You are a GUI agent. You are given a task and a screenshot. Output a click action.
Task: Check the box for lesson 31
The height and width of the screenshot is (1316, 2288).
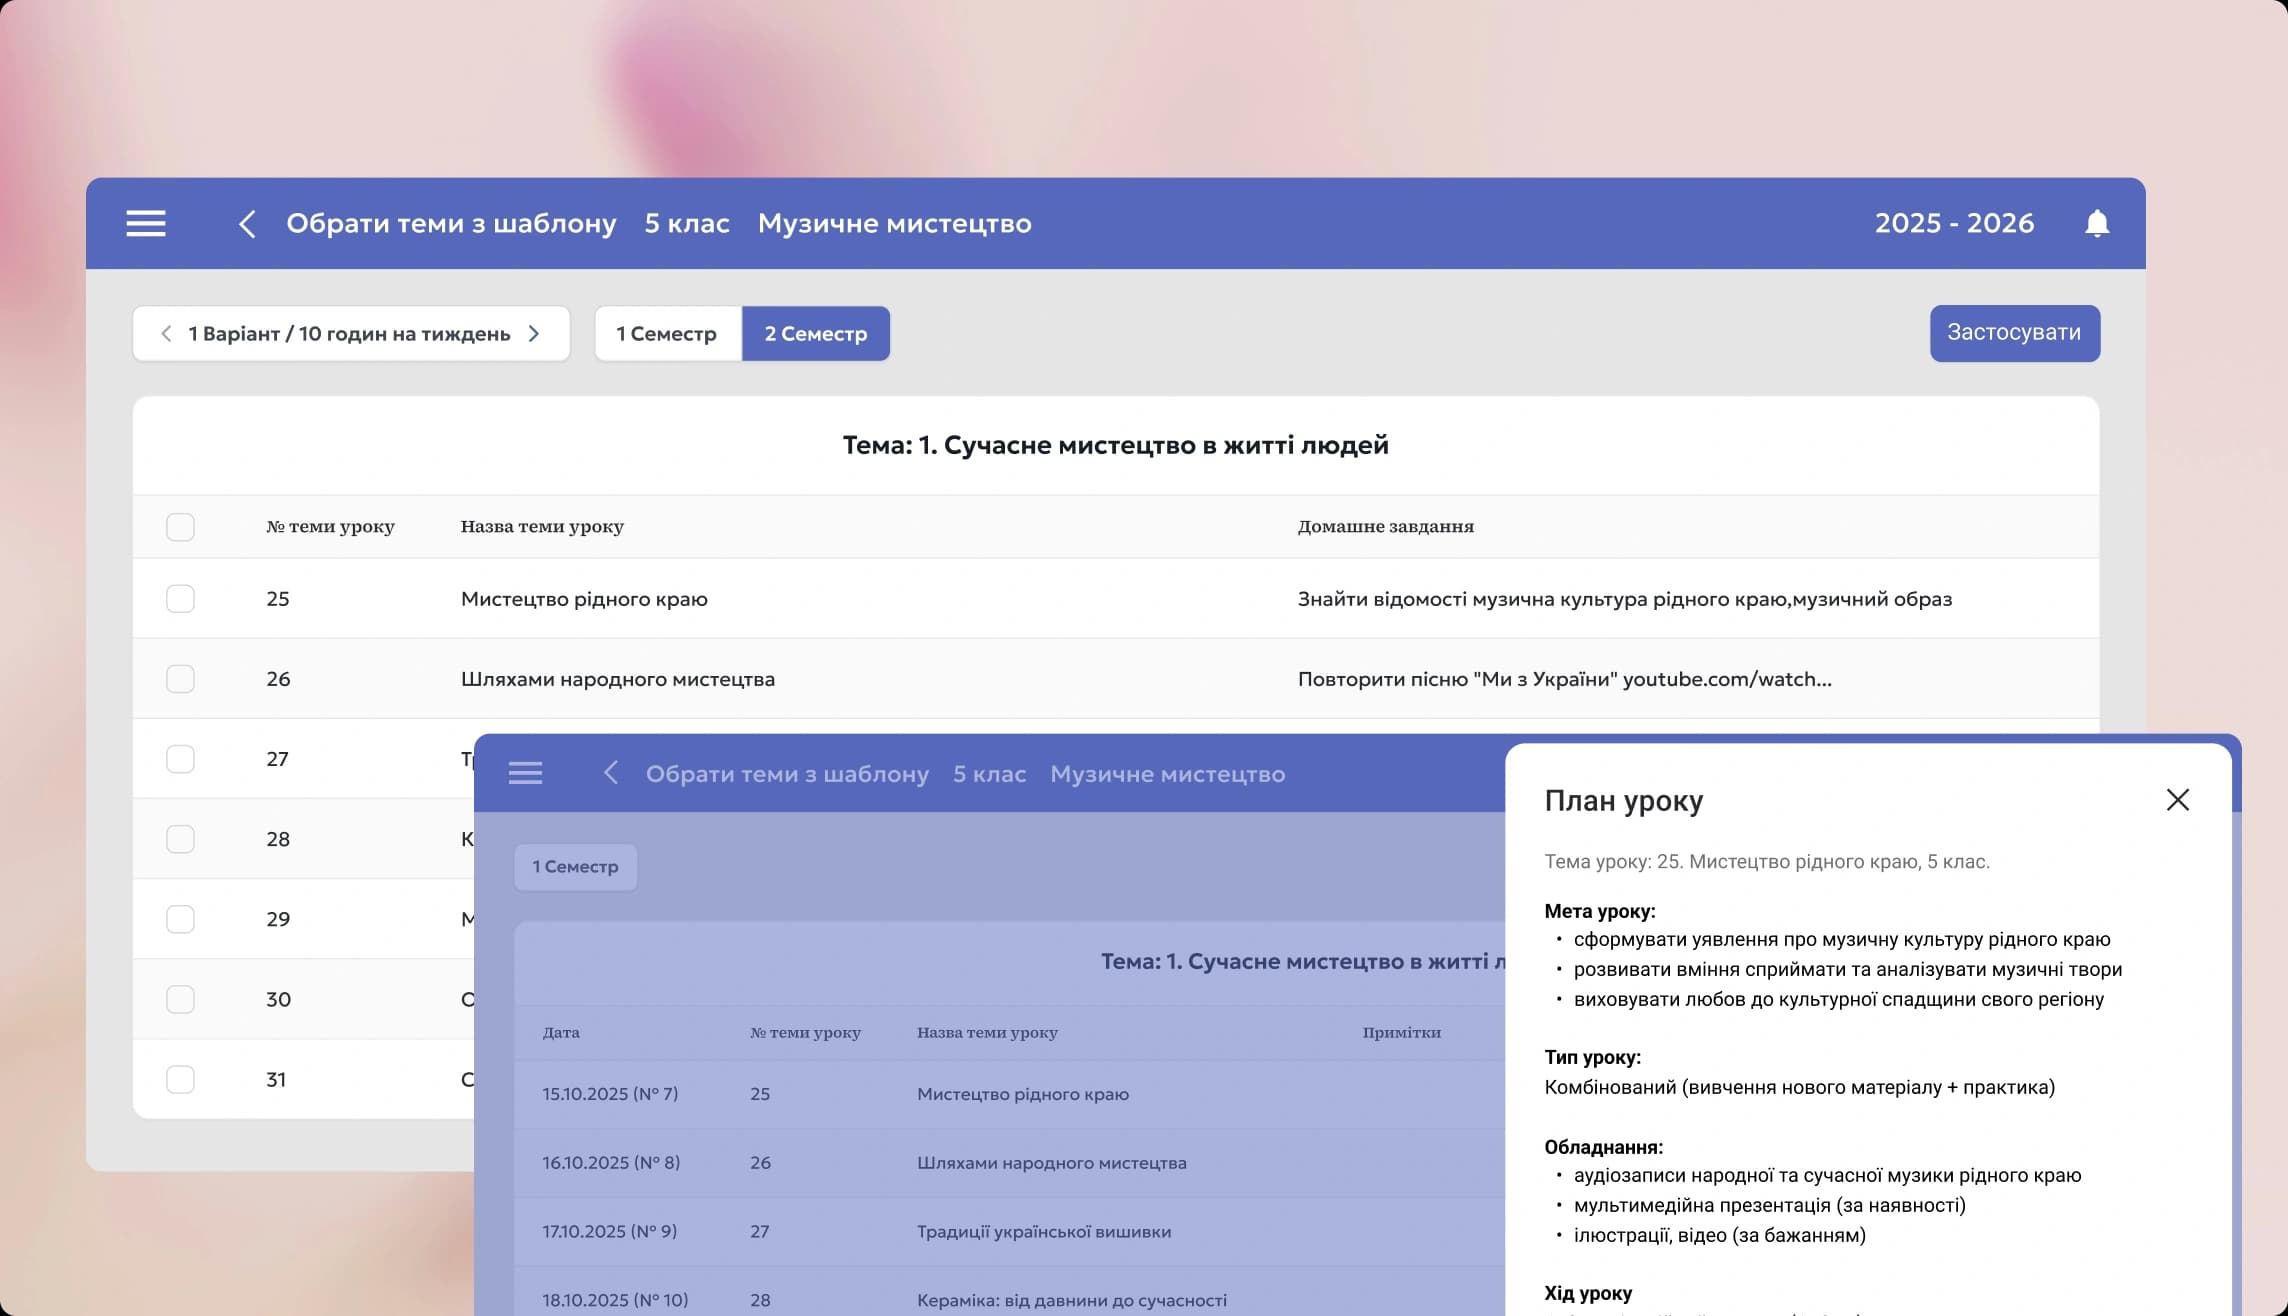pyautogui.click(x=180, y=1079)
